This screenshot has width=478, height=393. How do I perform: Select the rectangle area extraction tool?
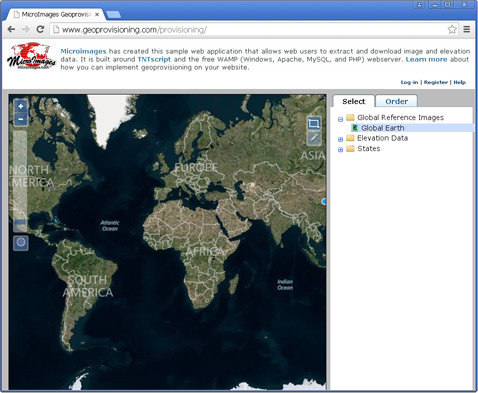point(314,124)
